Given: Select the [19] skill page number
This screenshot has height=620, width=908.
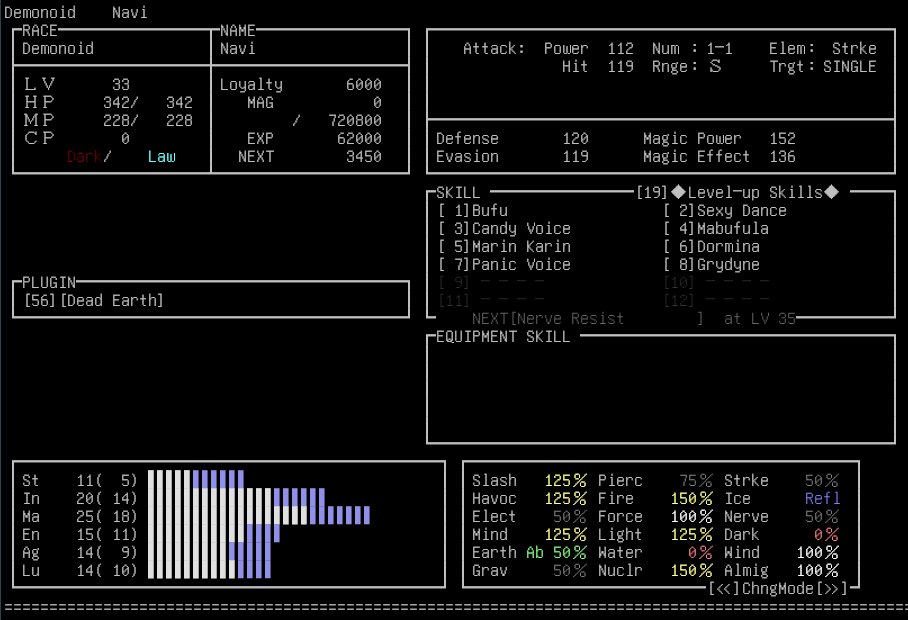Looking at the screenshot, I should [x=652, y=192].
